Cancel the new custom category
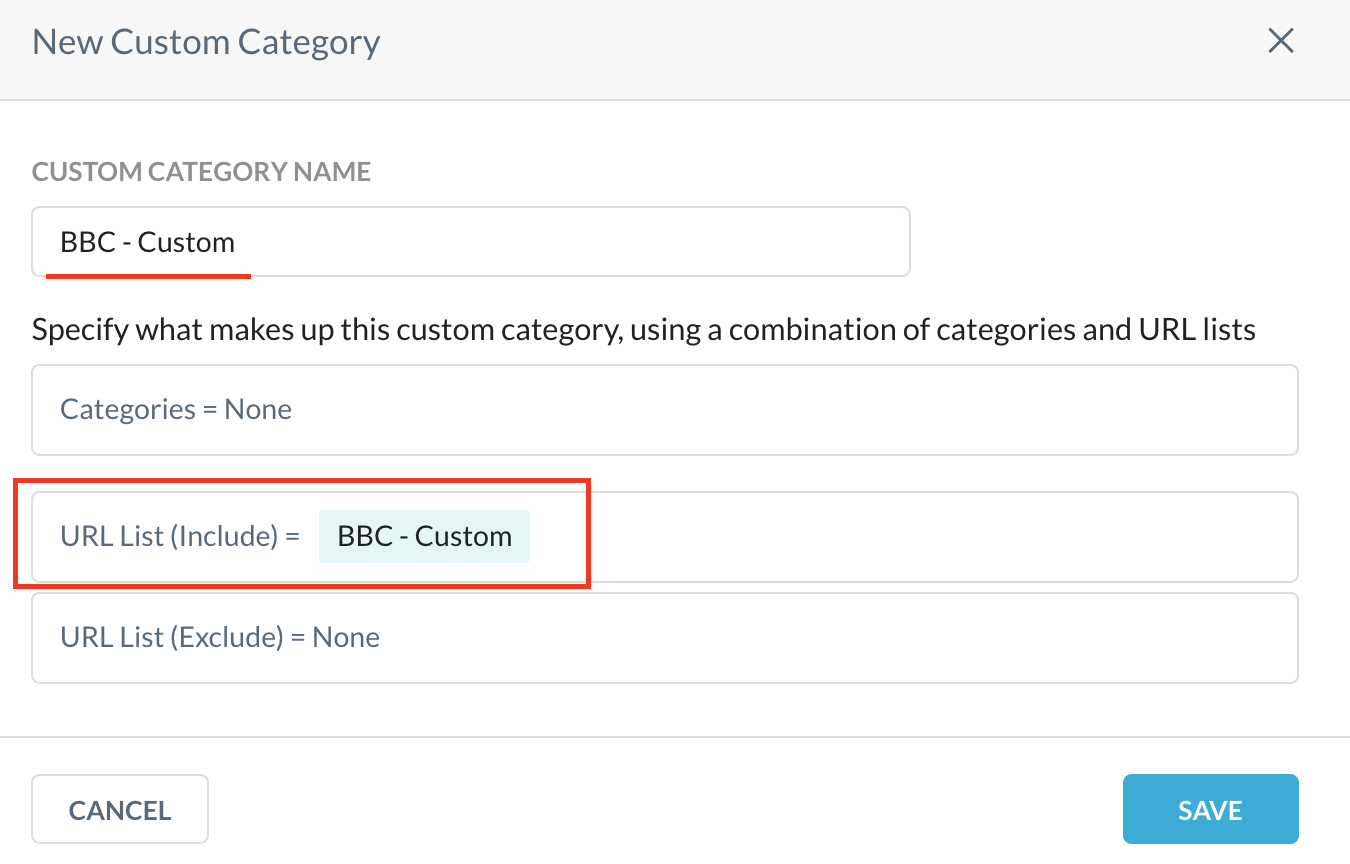Screen dimensions: 1350x864 [x=120, y=809]
